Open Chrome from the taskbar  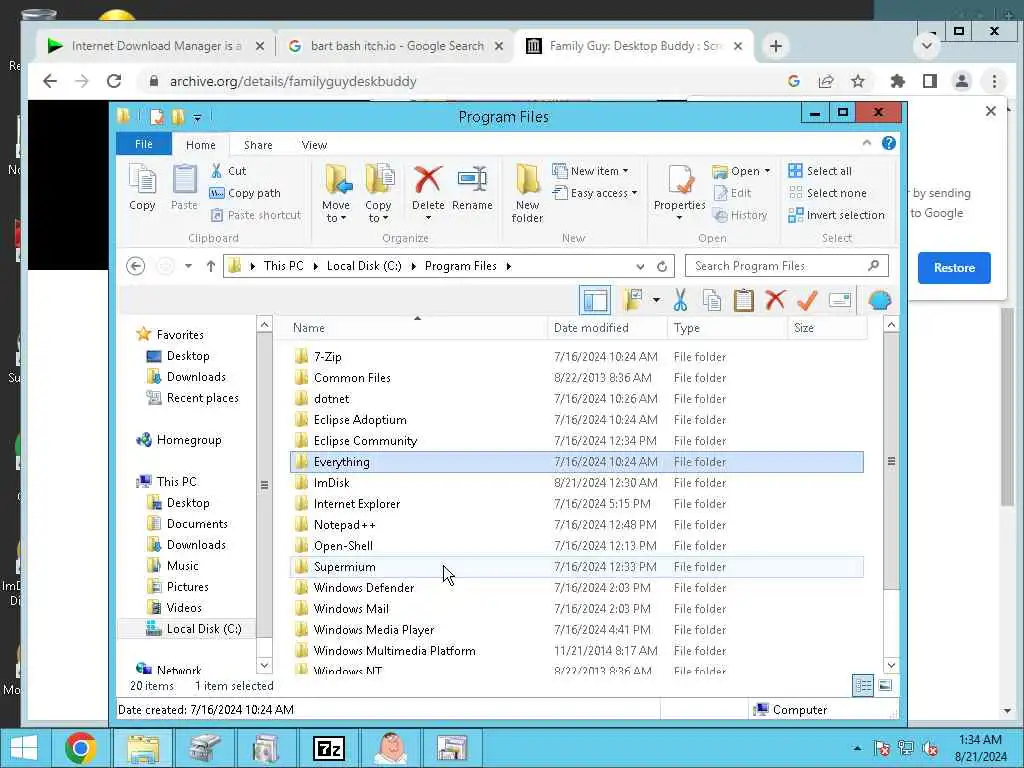[81, 748]
